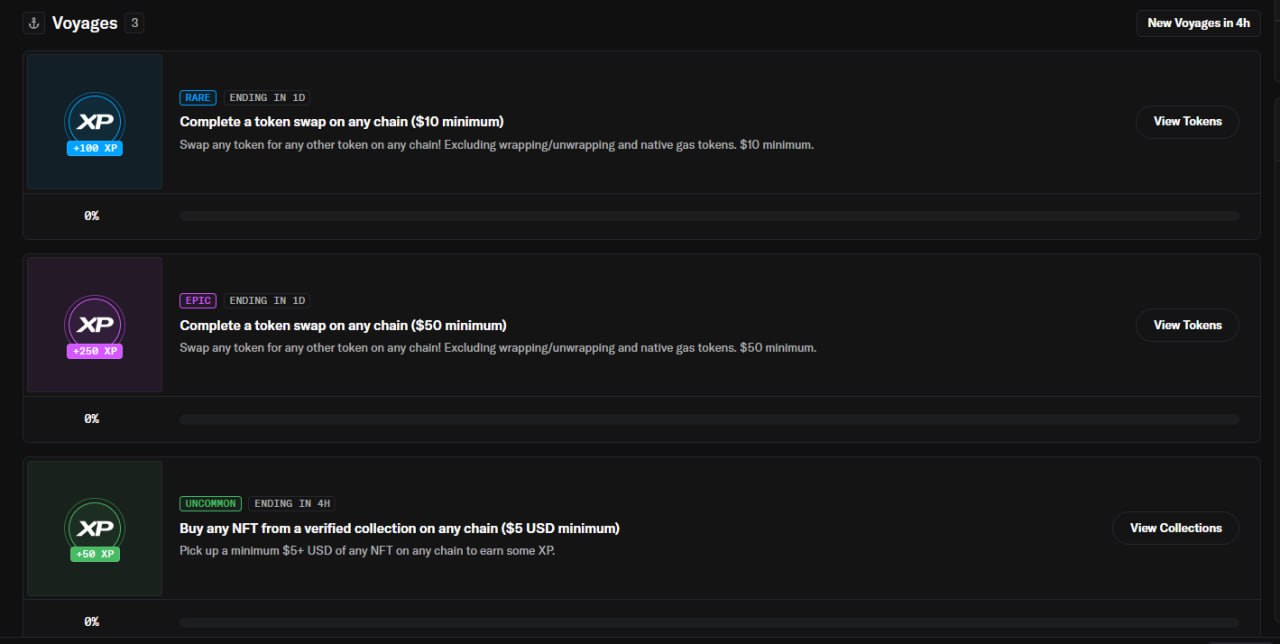Click the +50 XP reward badge
1280x644 pixels.
click(x=95, y=554)
